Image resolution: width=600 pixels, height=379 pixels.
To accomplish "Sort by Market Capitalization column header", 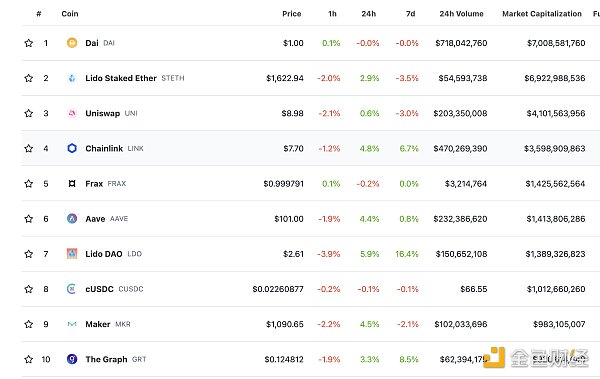I will [x=542, y=14].
